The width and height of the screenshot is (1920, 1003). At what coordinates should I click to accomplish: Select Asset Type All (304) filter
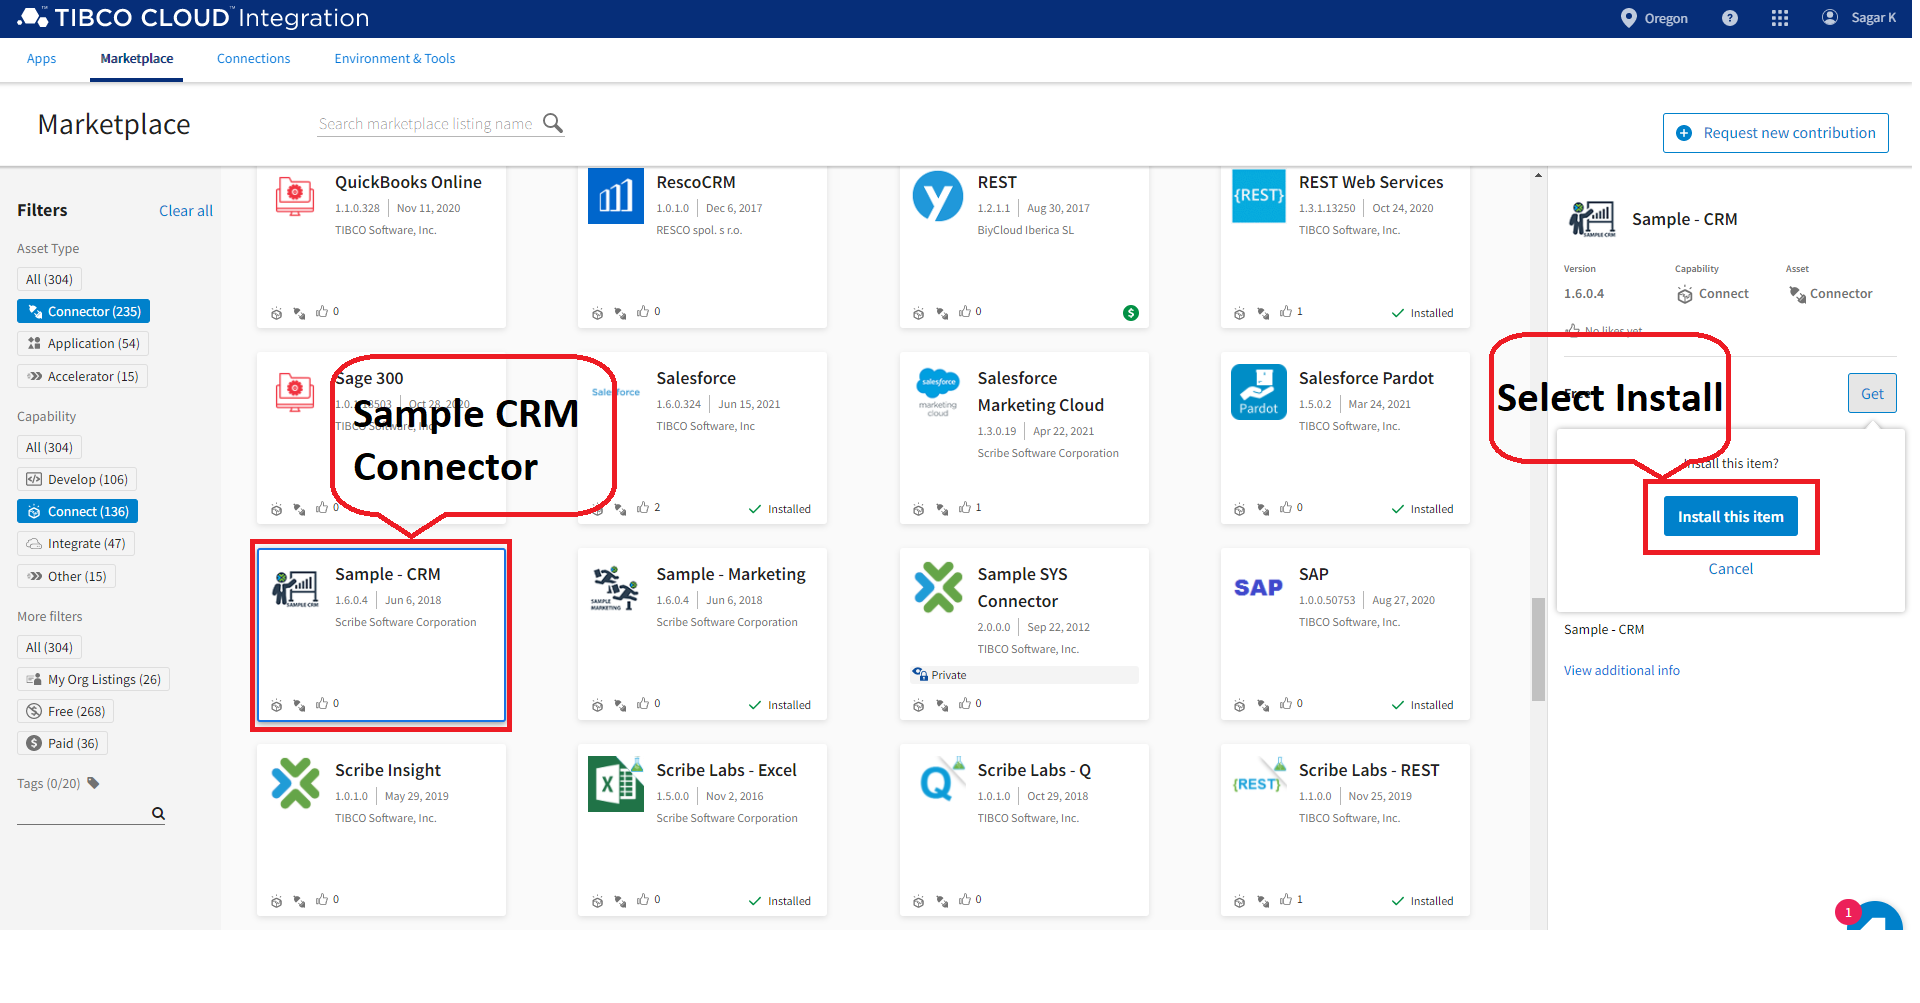(49, 279)
